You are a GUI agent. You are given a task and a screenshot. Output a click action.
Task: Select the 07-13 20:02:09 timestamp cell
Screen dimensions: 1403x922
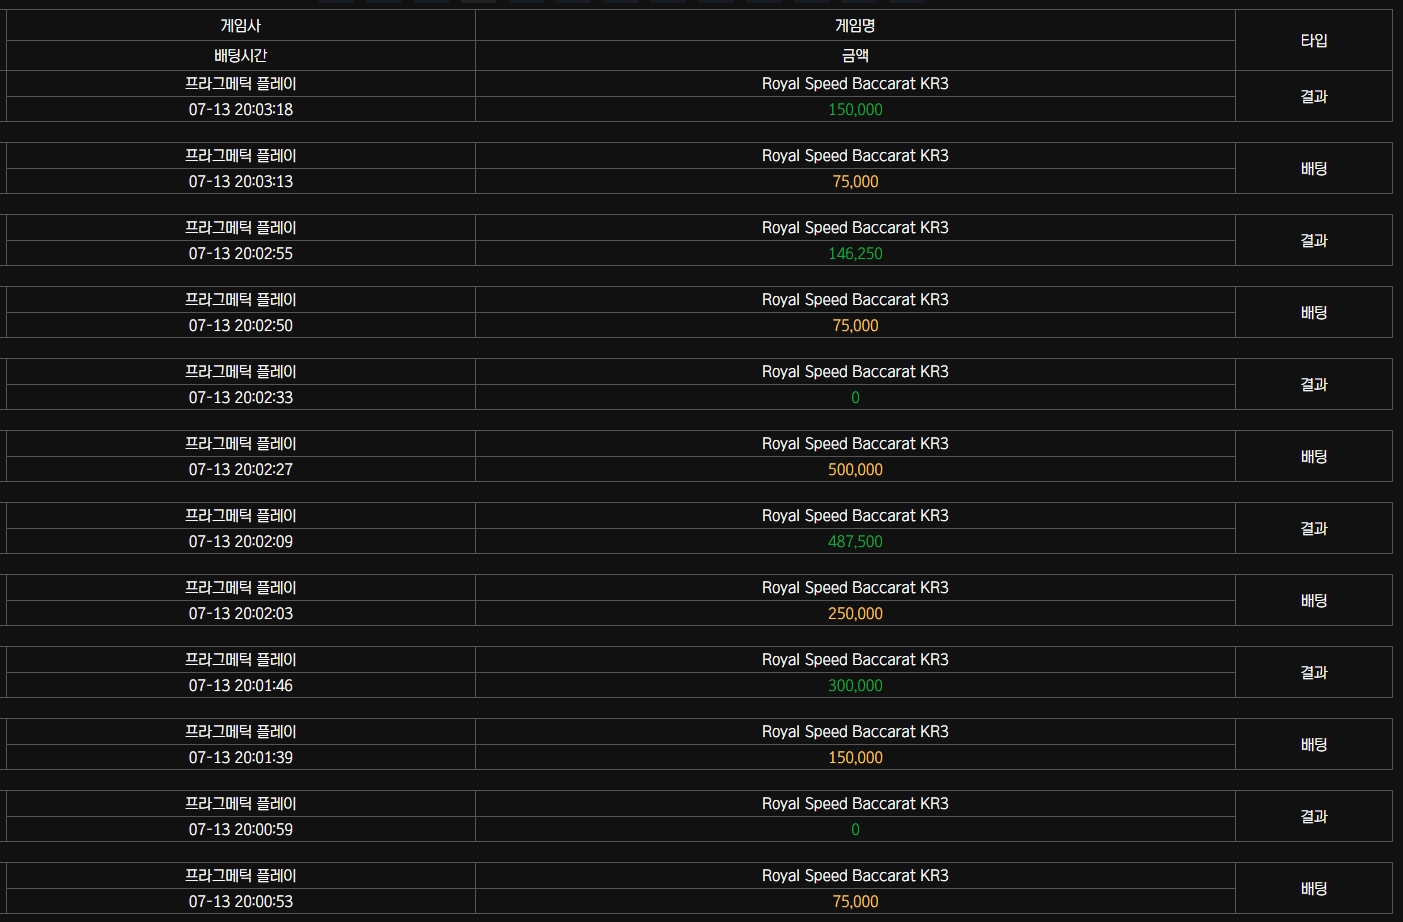241,542
